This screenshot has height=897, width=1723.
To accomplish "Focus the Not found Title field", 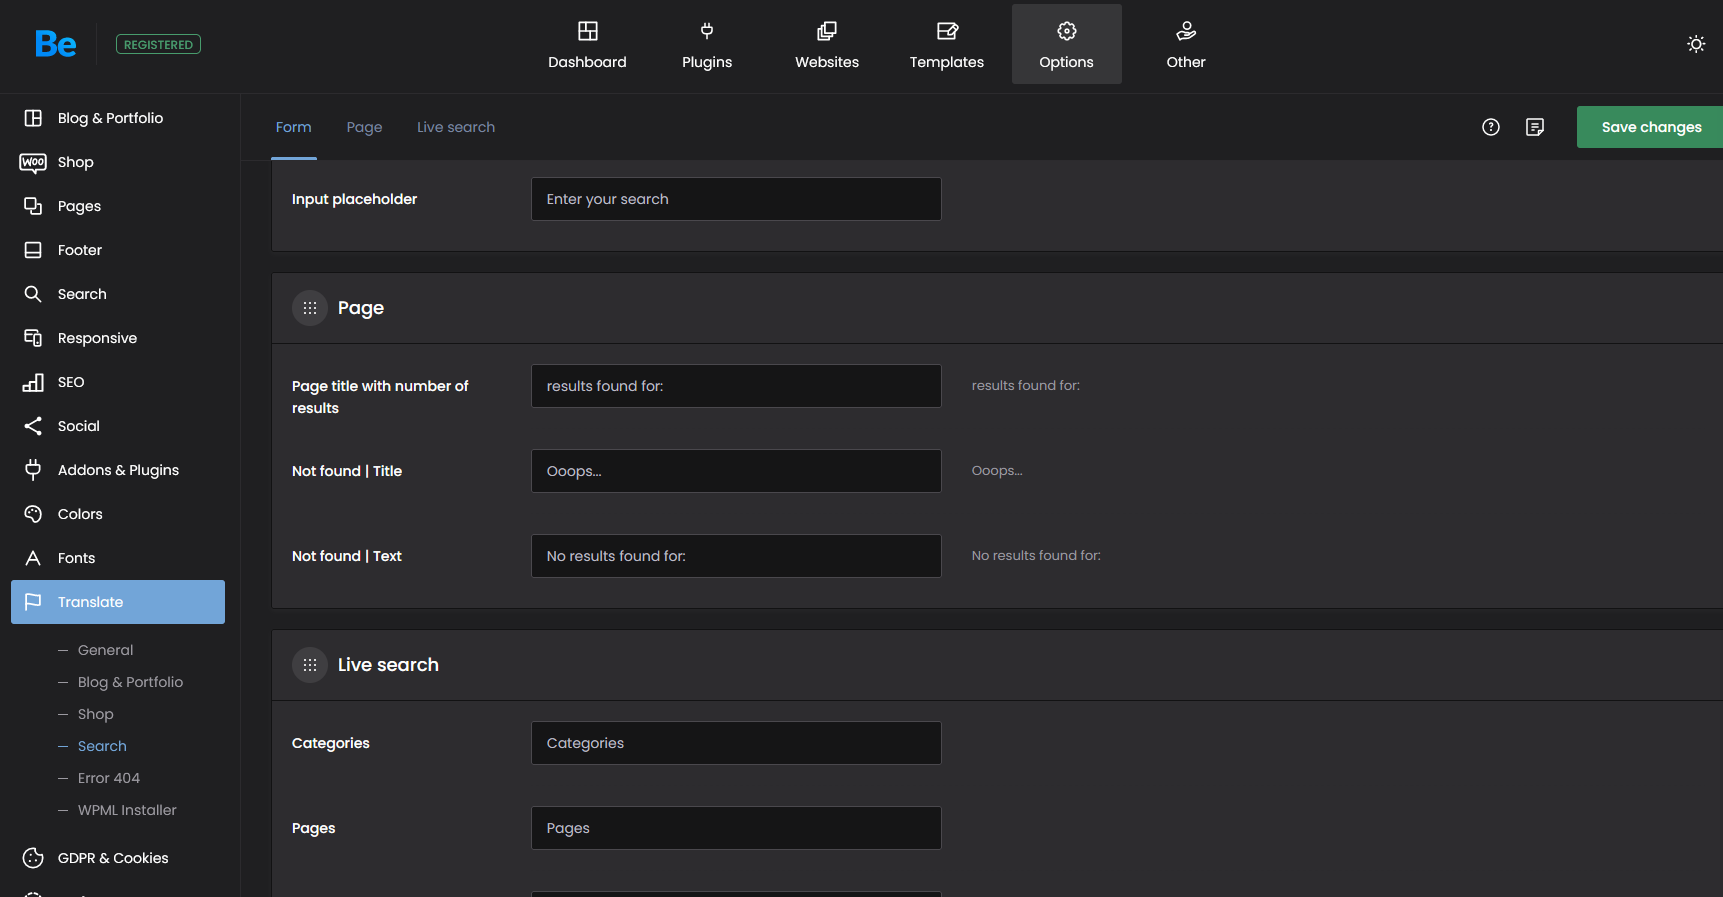I will [x=736, y=471].
